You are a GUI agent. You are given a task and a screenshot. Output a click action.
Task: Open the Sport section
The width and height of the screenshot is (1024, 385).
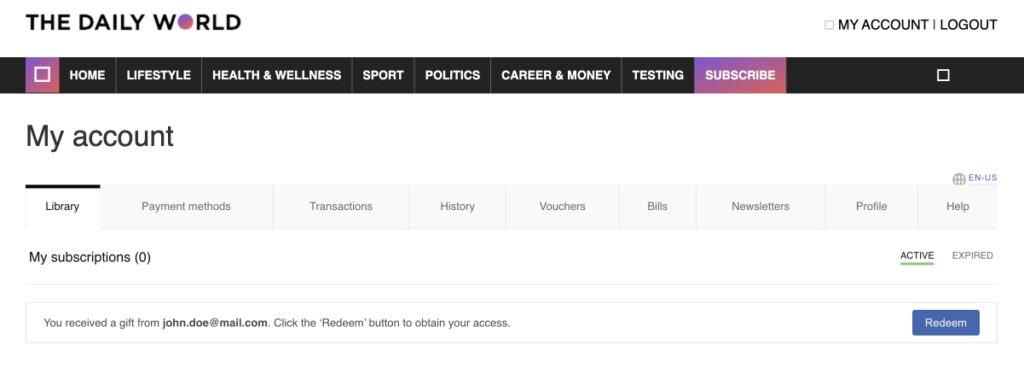383,75
